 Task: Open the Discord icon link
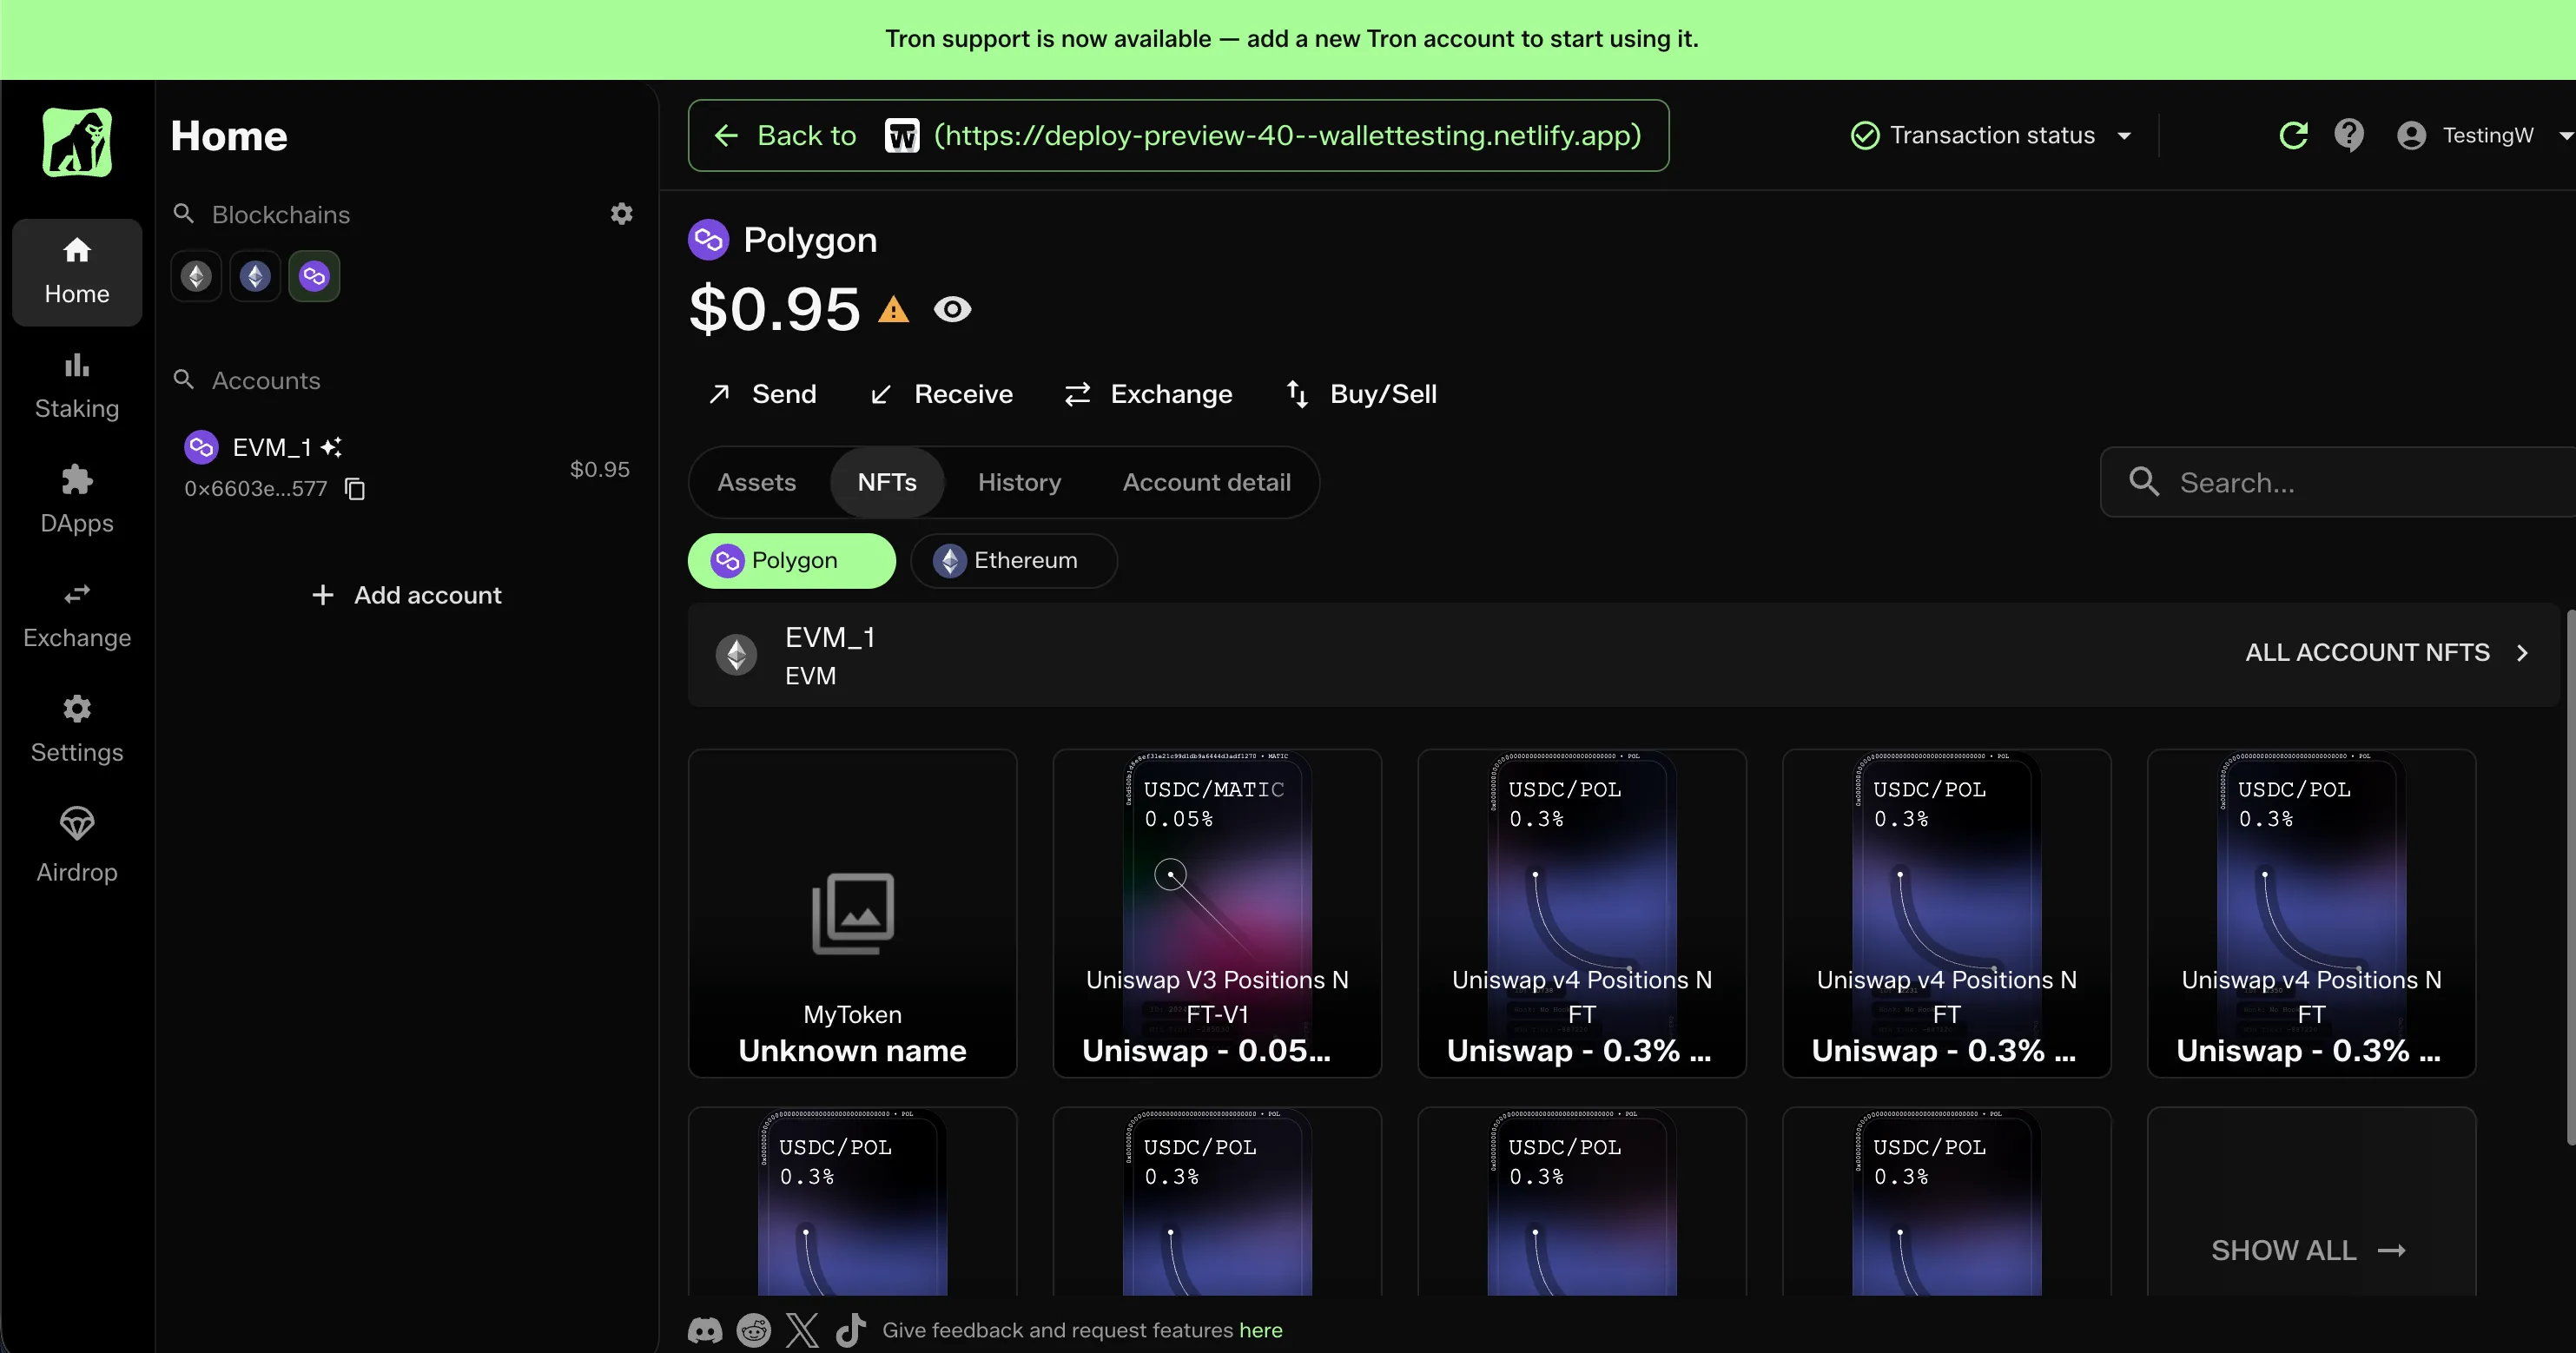coord(705,1330)
